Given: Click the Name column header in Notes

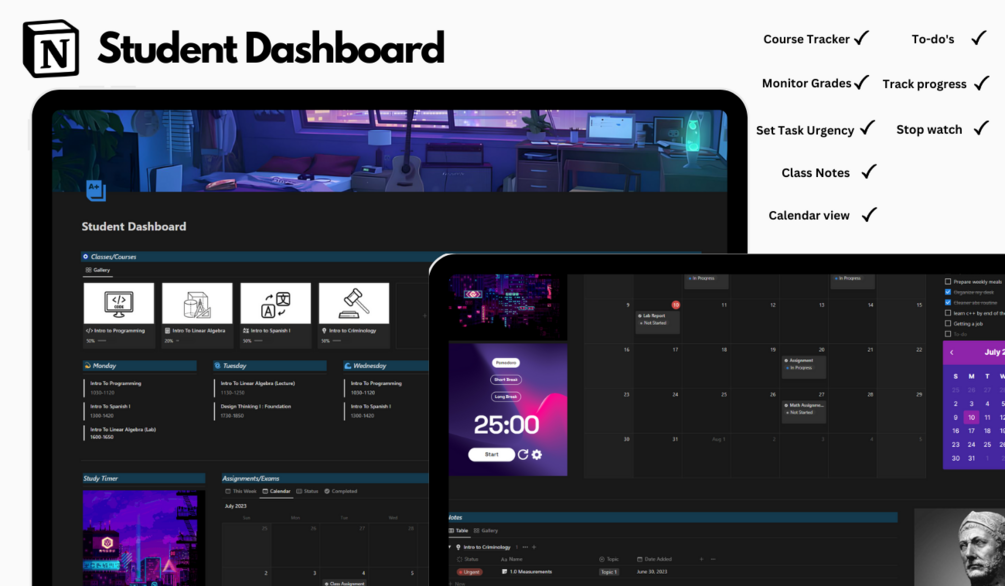Looking at the screenshot, I should point(511,559).
